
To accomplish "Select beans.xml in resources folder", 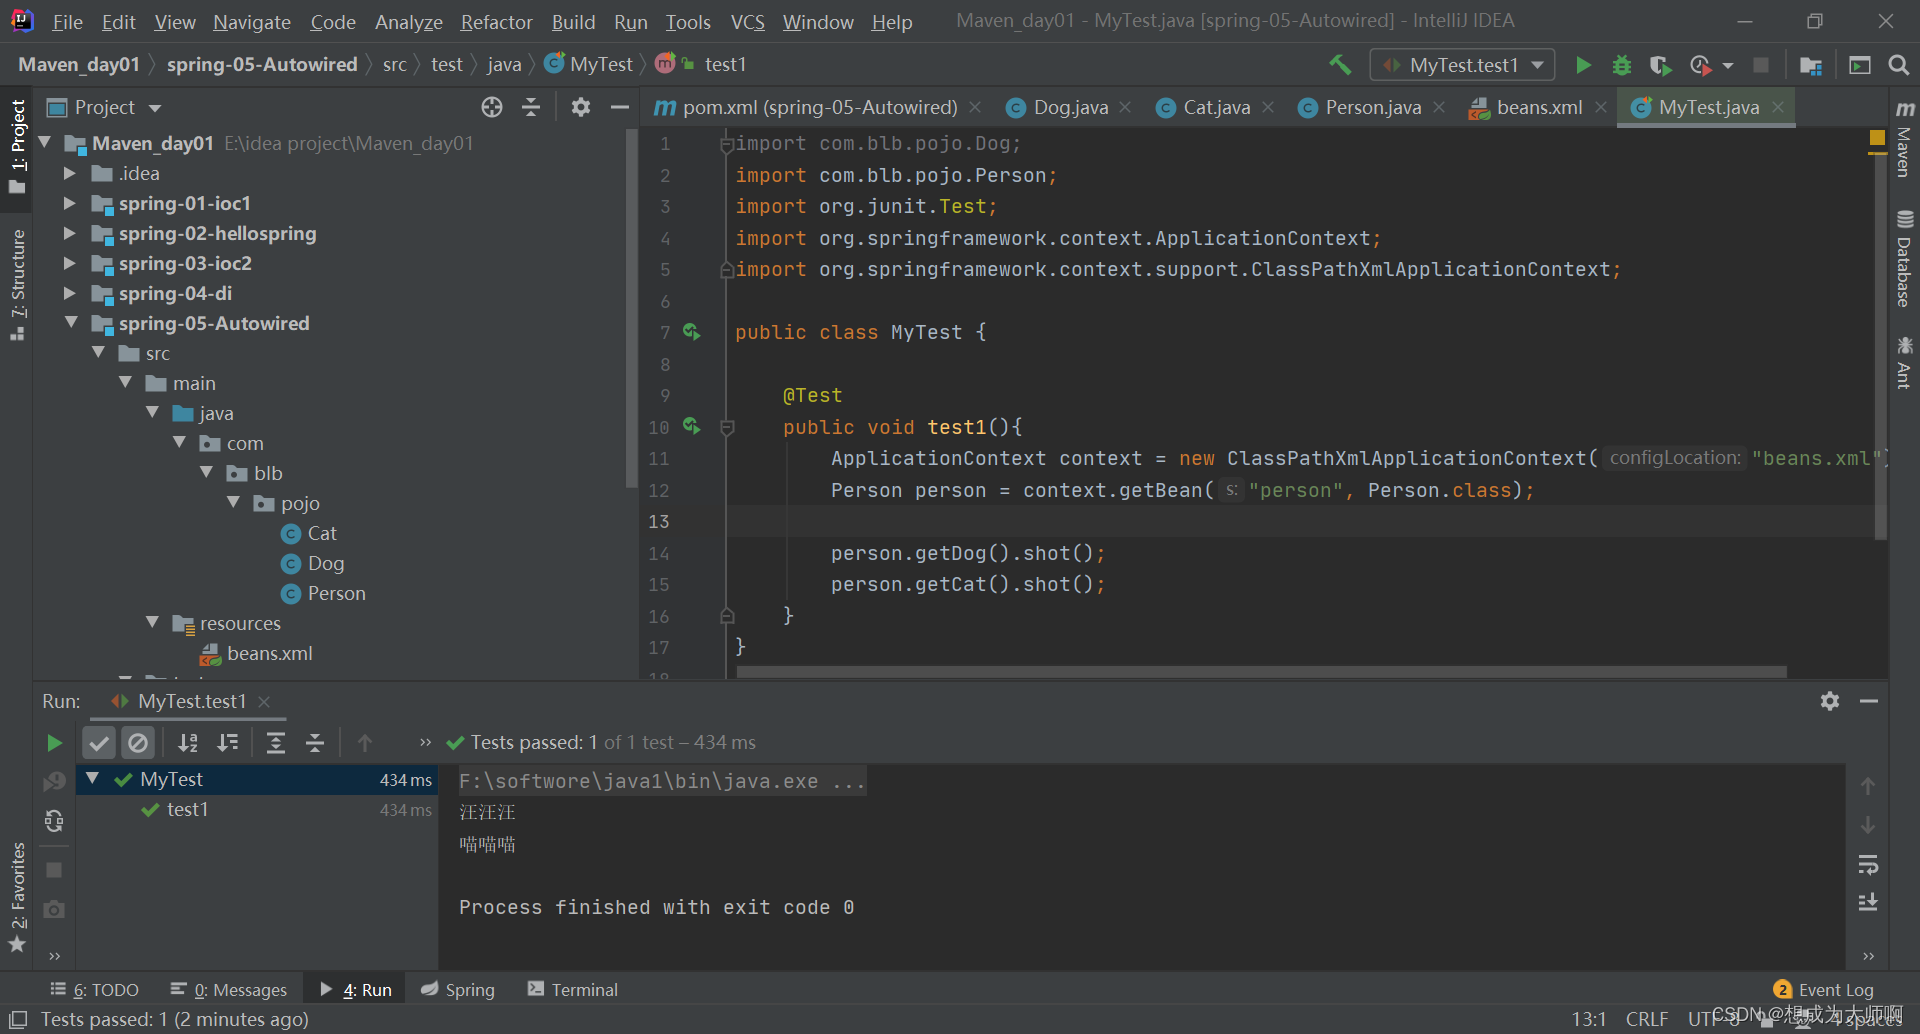I will tap(257, 653).
